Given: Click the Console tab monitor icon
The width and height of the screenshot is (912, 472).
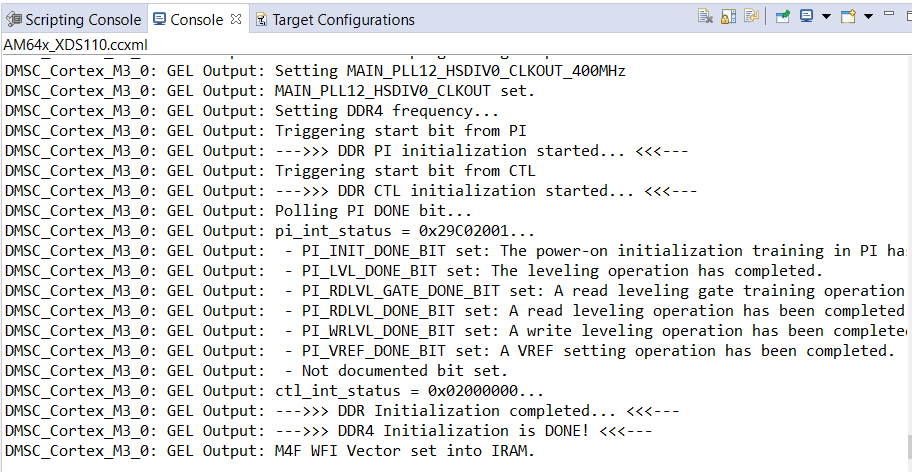Looking at the screenshot, I should 160,20.
